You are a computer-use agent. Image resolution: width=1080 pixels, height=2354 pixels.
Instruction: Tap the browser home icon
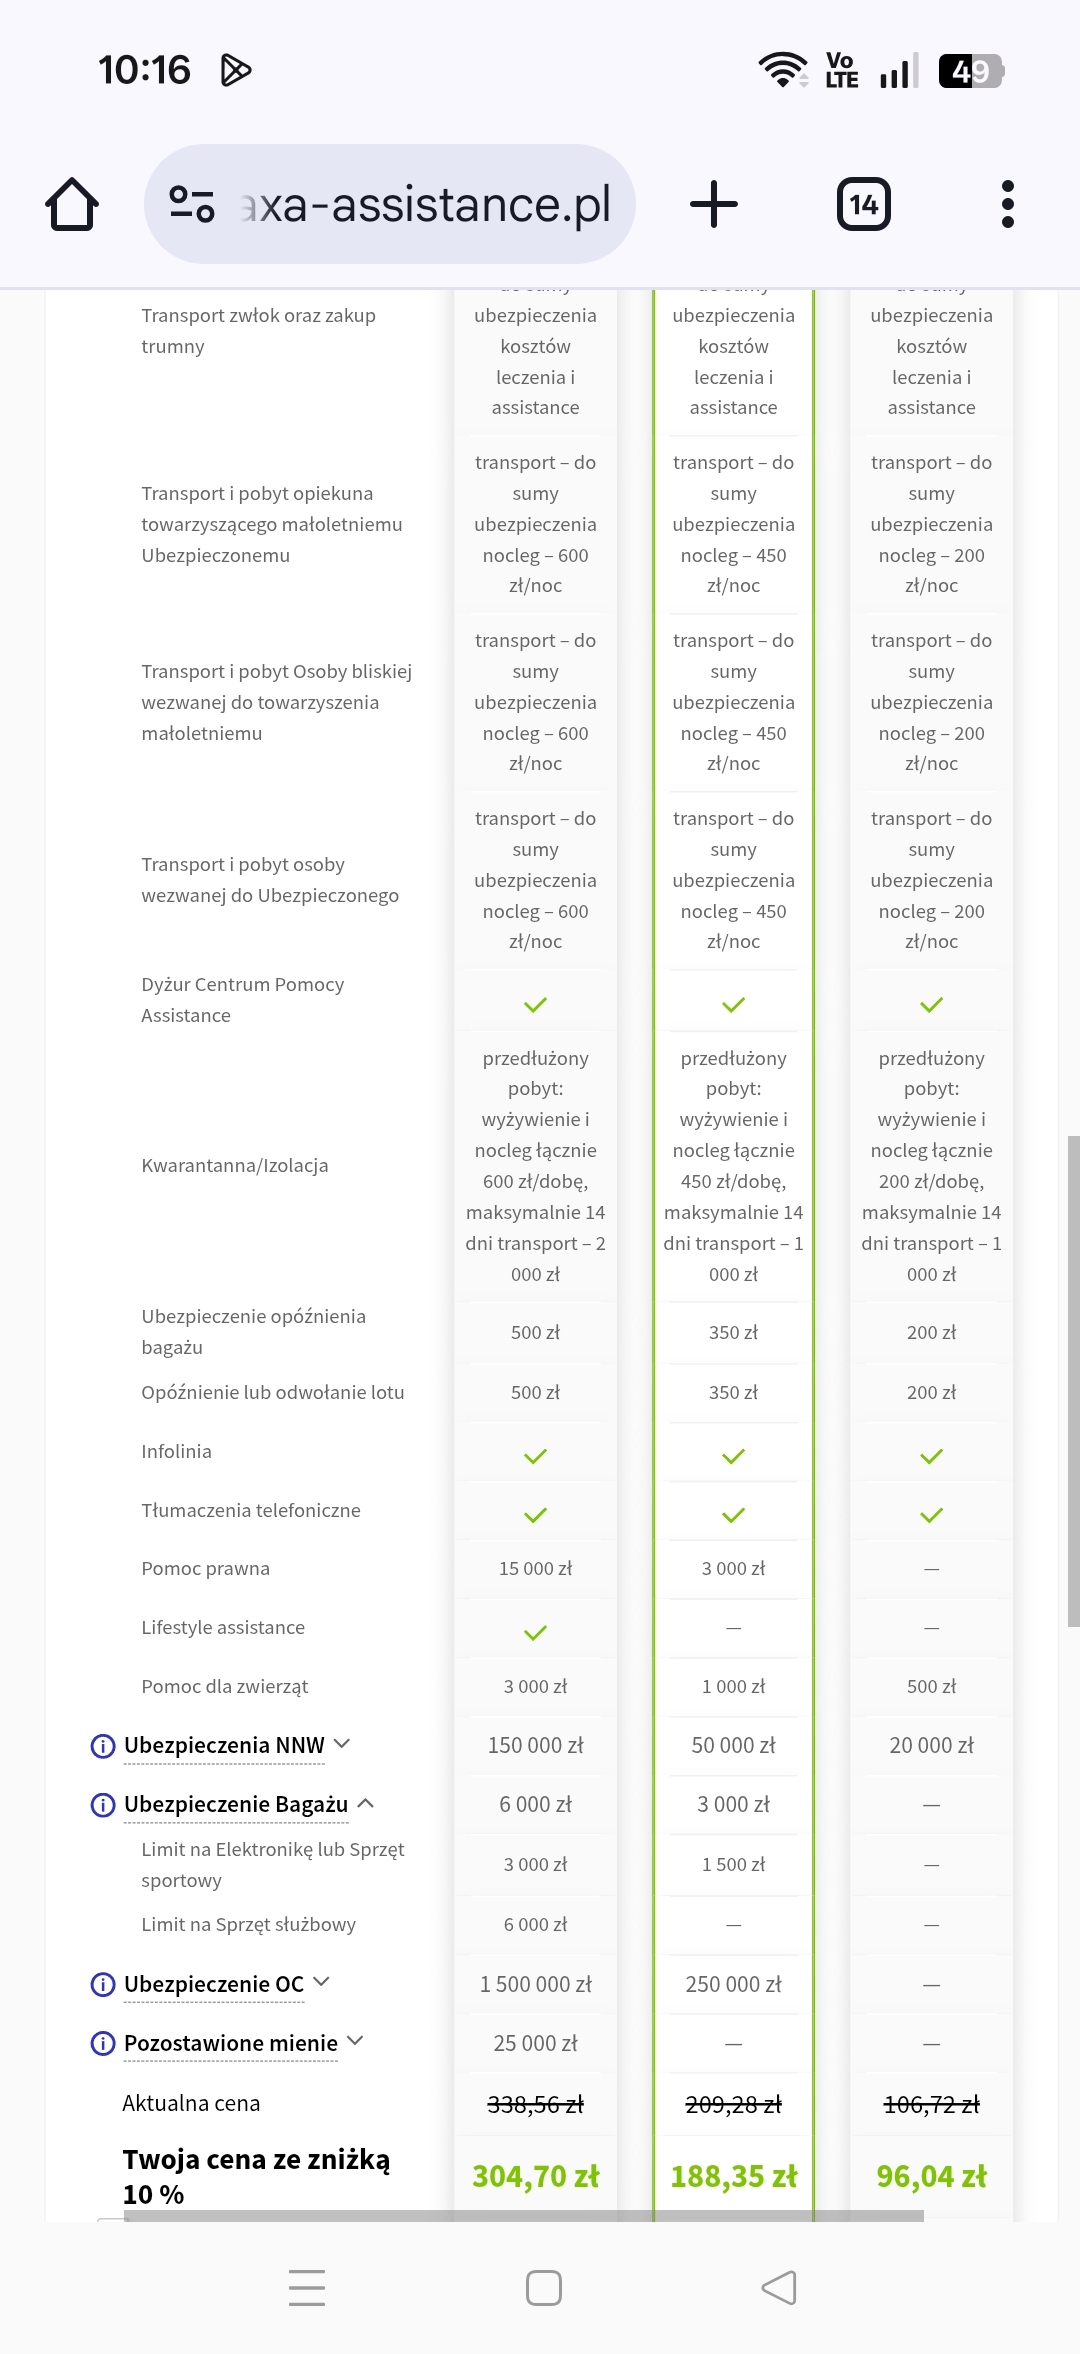[x=72, y=205]
